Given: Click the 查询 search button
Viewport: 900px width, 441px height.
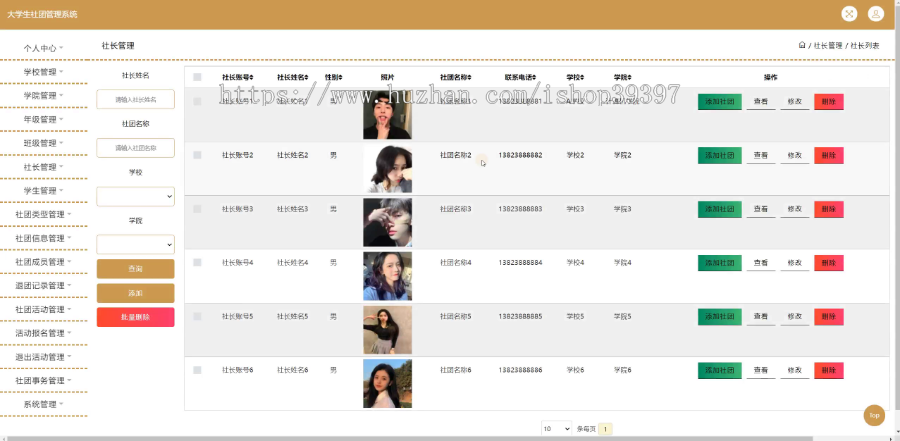Looking at the screenshot, I should [135, 269].
